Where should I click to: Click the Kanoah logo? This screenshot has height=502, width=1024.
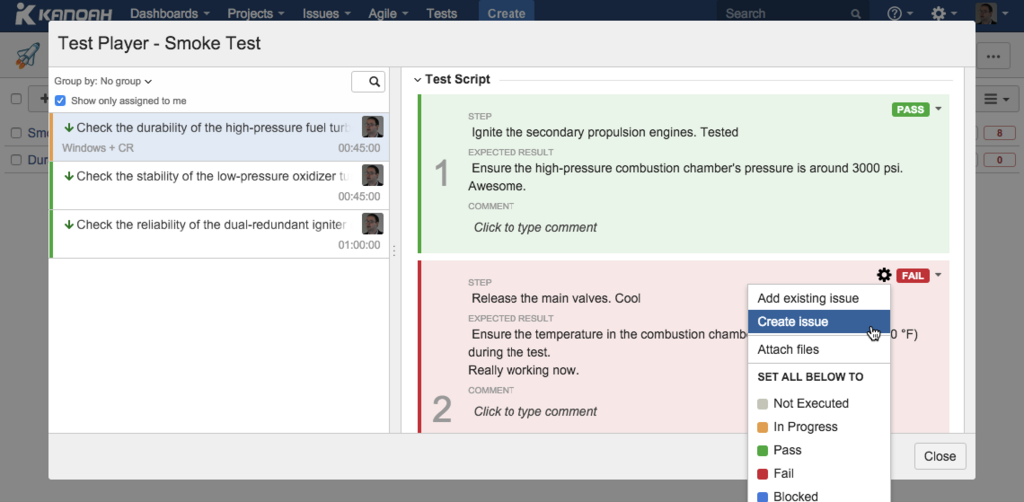pyautogui.click(x=63, y=13)
